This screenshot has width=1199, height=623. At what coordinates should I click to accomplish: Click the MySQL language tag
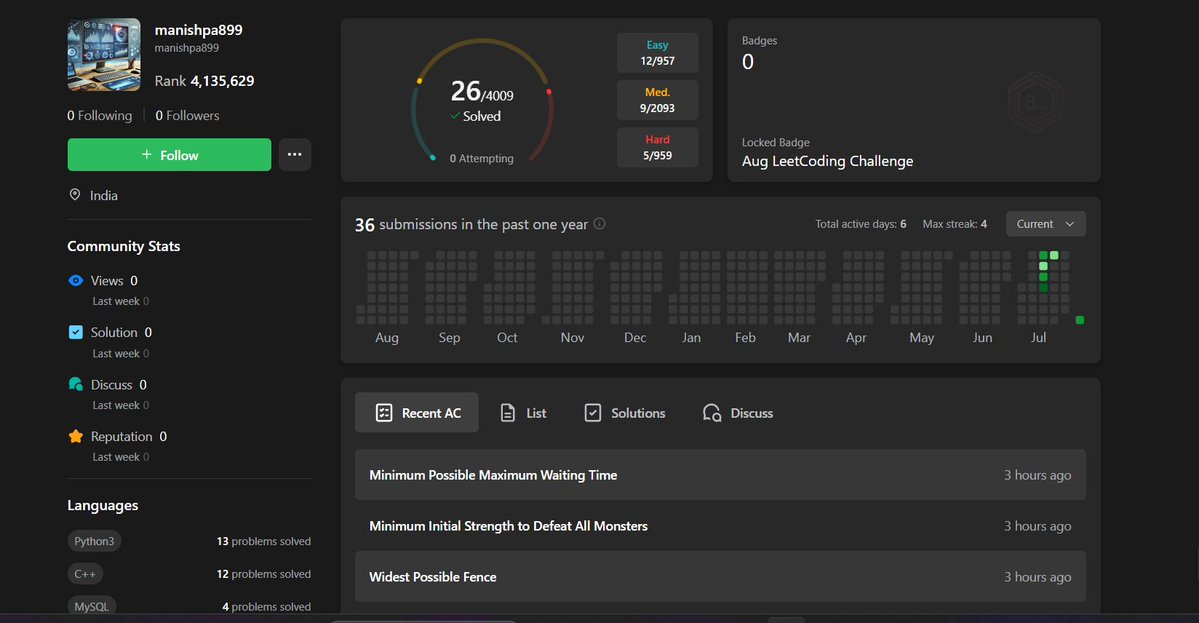click(92, 606)
